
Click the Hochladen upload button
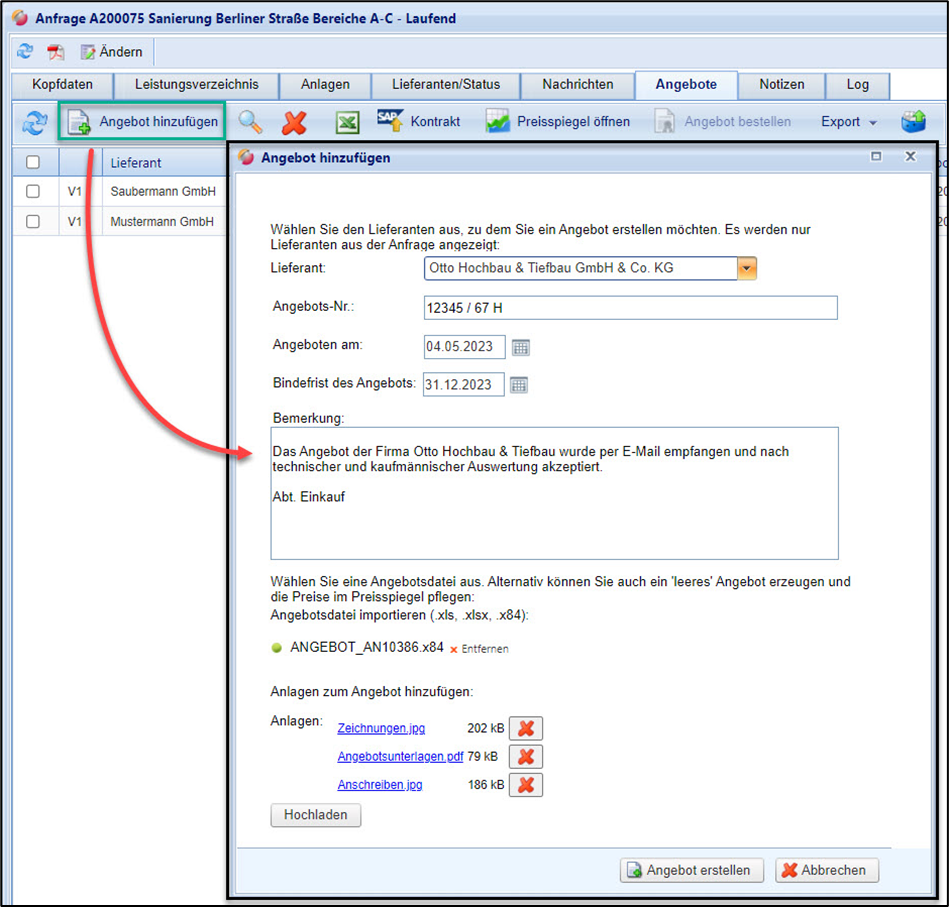pyautogui.click(x=315, y=815)
